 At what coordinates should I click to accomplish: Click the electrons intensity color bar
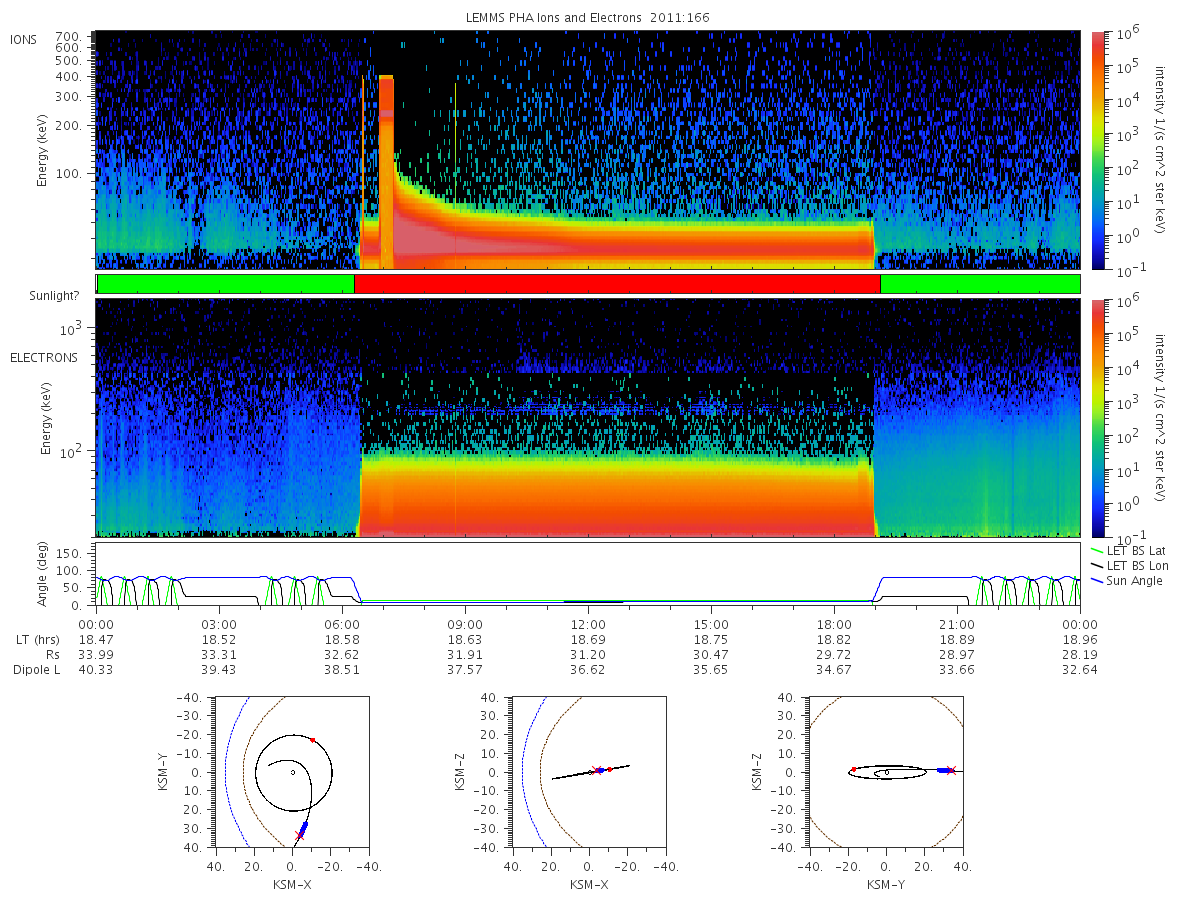(1097, 417)
